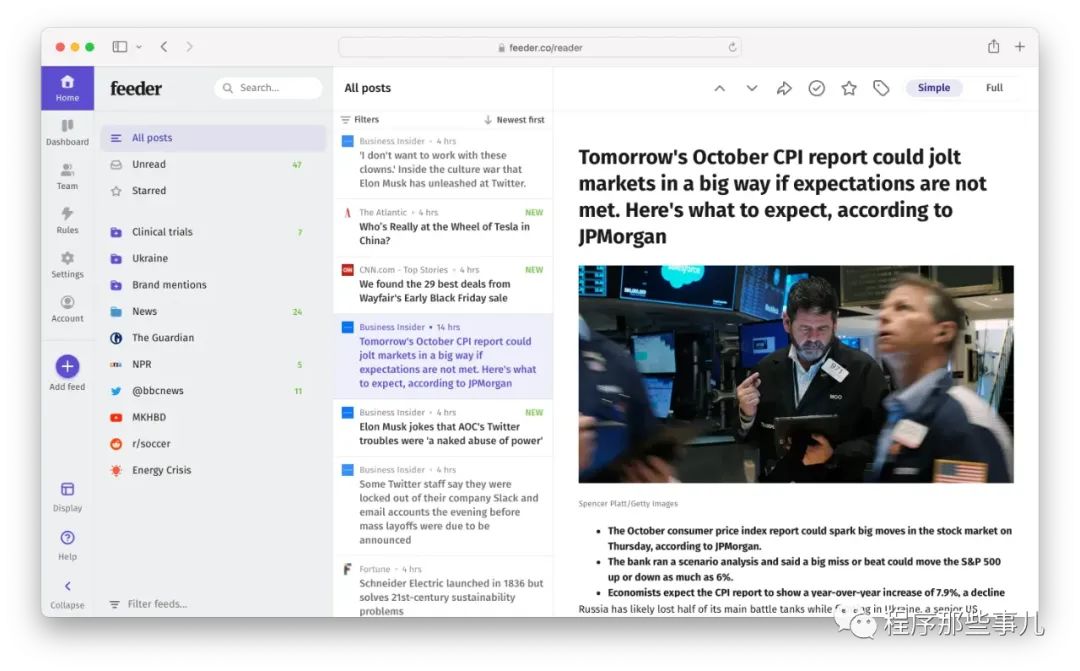This screenshot has height=671, width=1080.
Task: Select The Guardian feed
Action: (x=214, y=338)
